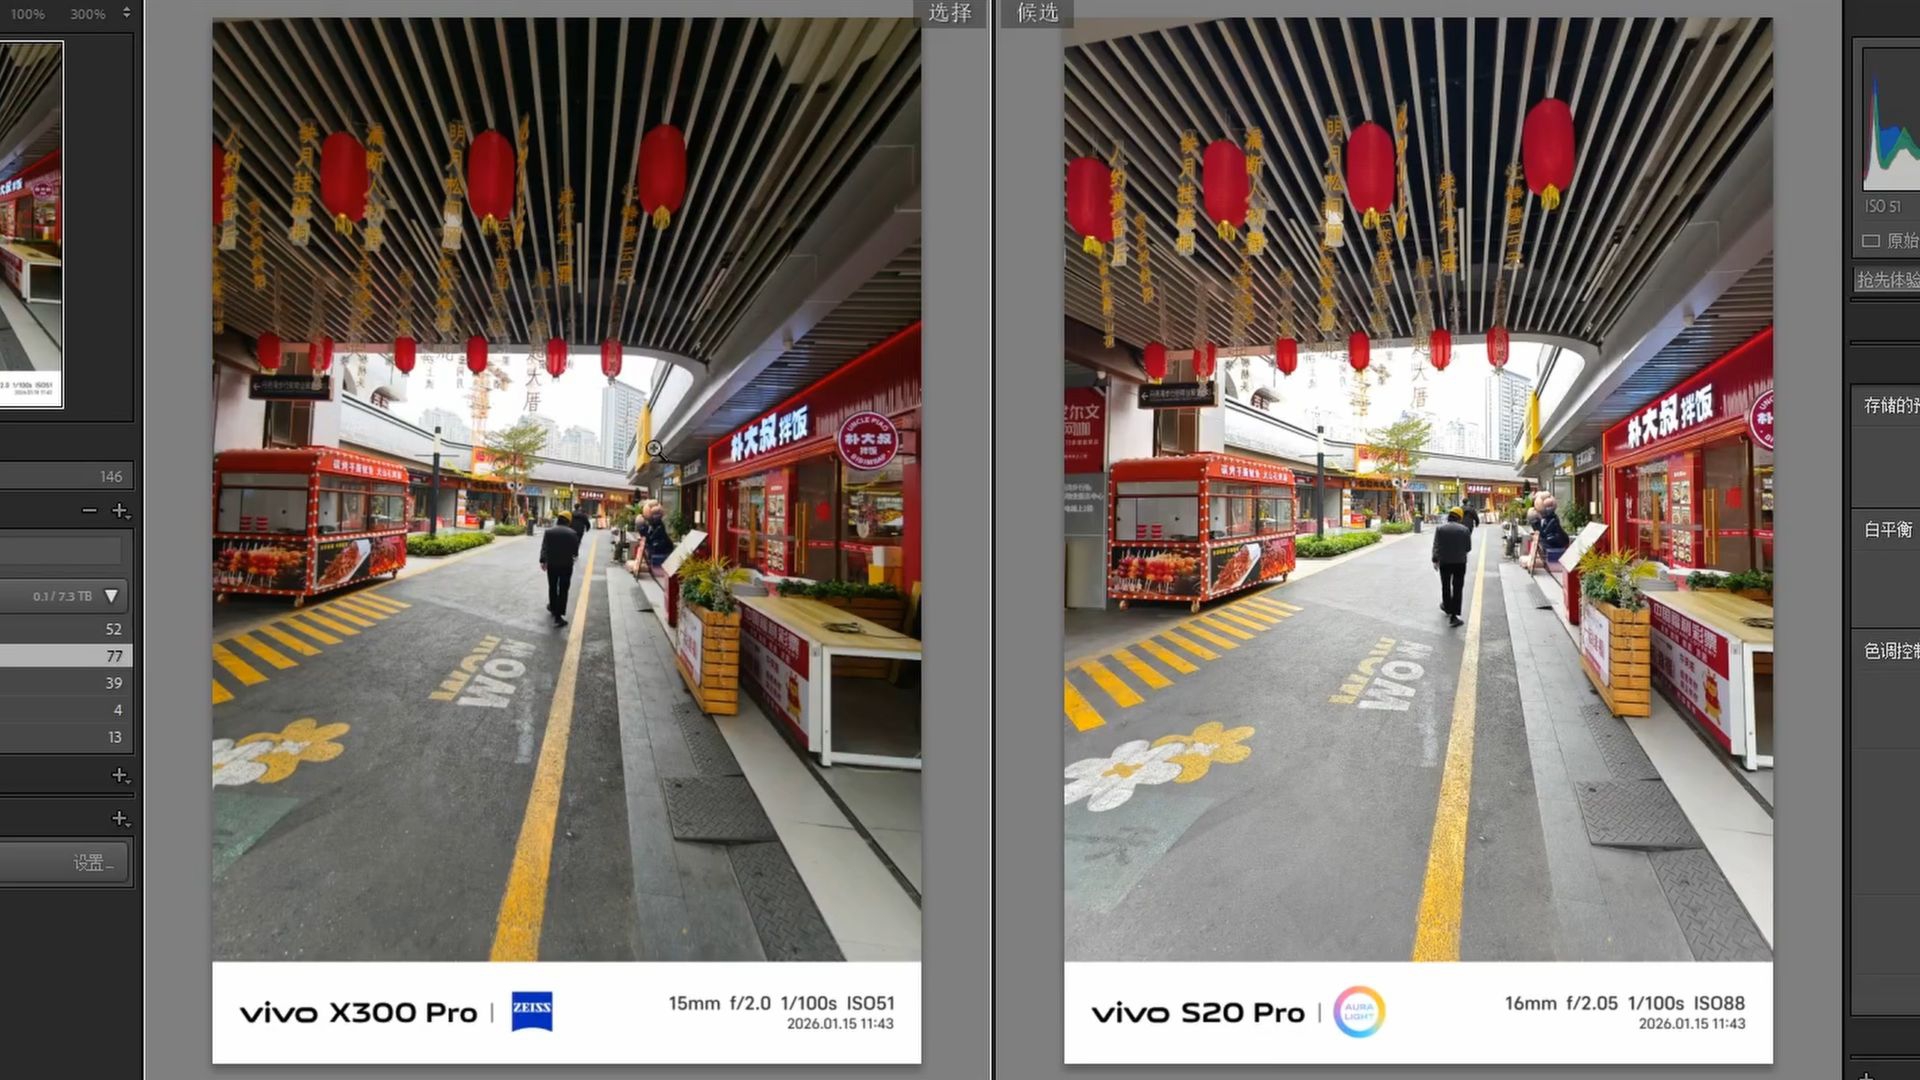Expand the 0.1 / 7.3 TB volume triangle
Image resolution: width=1920 pixels, height=1080 pixels.
tap(111, 596)
